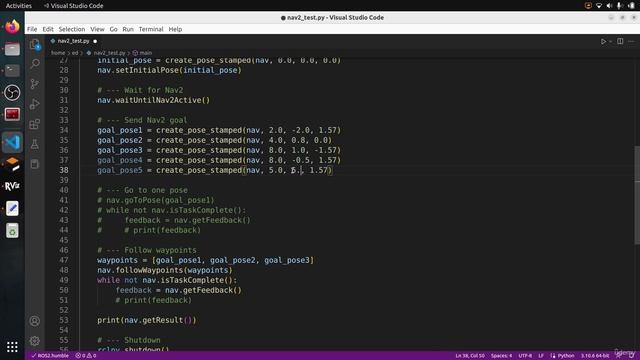Viewport: 640px width, 360px height.
Task: Open OBS Studio from the dock
Action: tap(12, 93)
